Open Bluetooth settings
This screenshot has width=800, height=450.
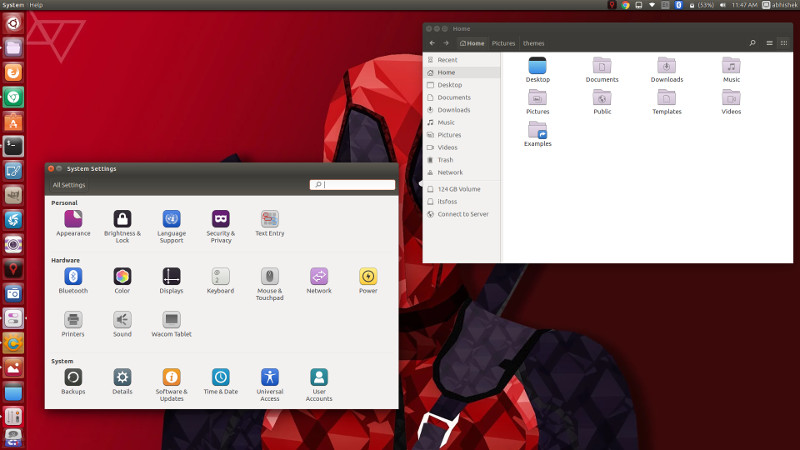pos(73,281)
